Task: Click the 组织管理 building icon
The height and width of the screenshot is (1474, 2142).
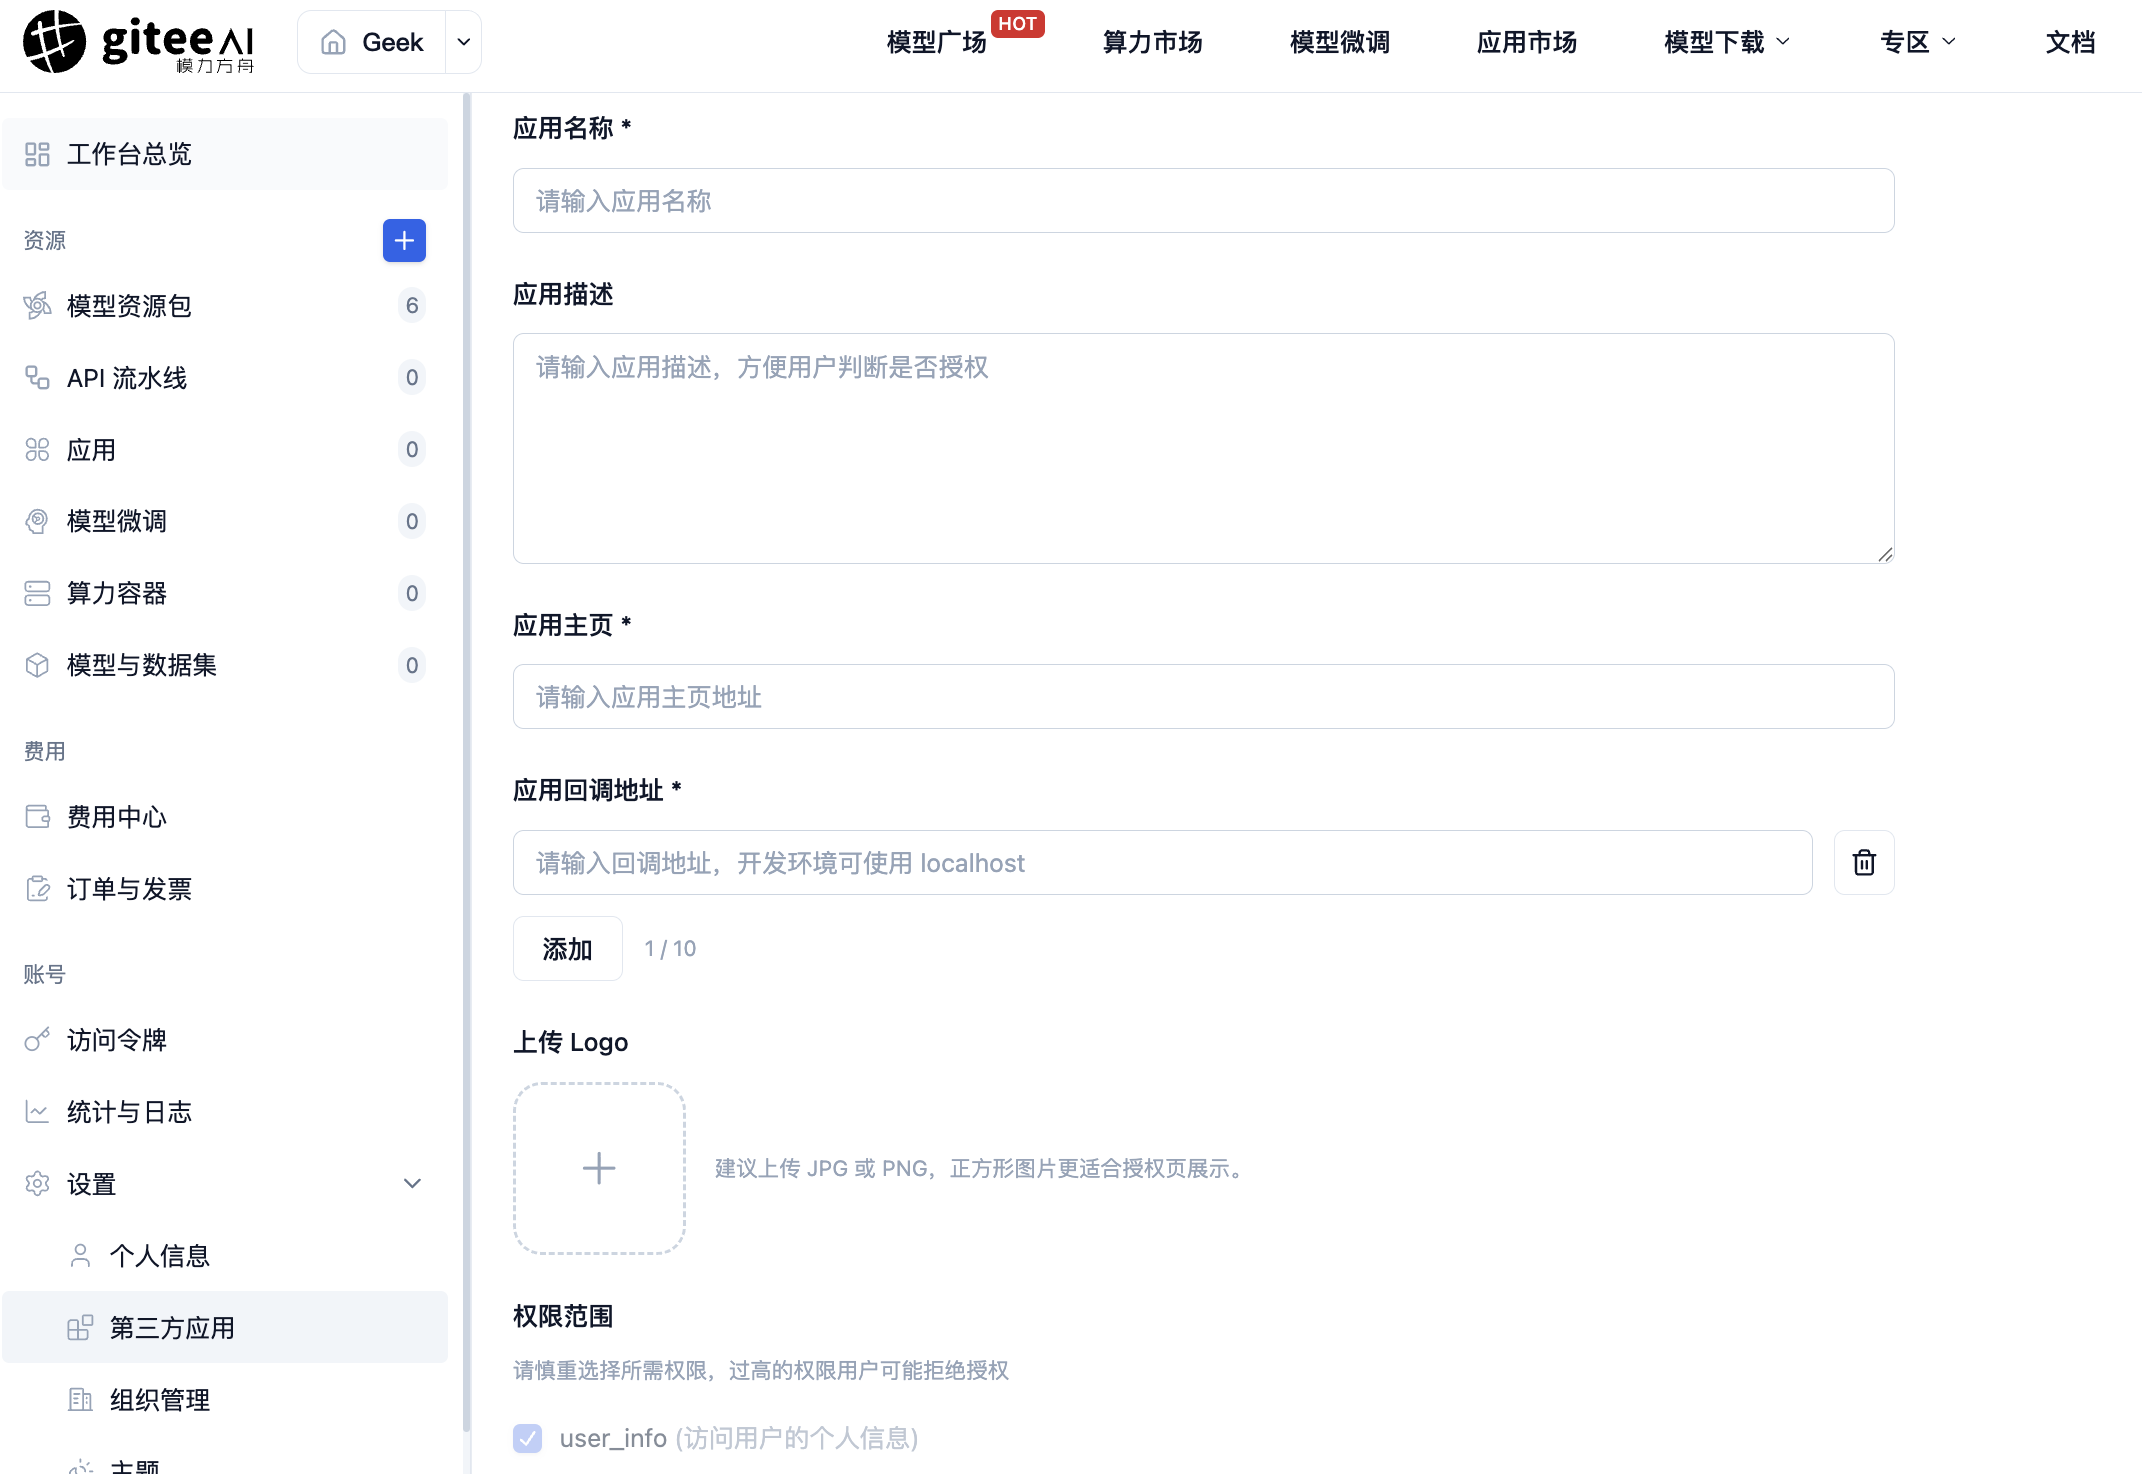Action: coord(80,1400)
